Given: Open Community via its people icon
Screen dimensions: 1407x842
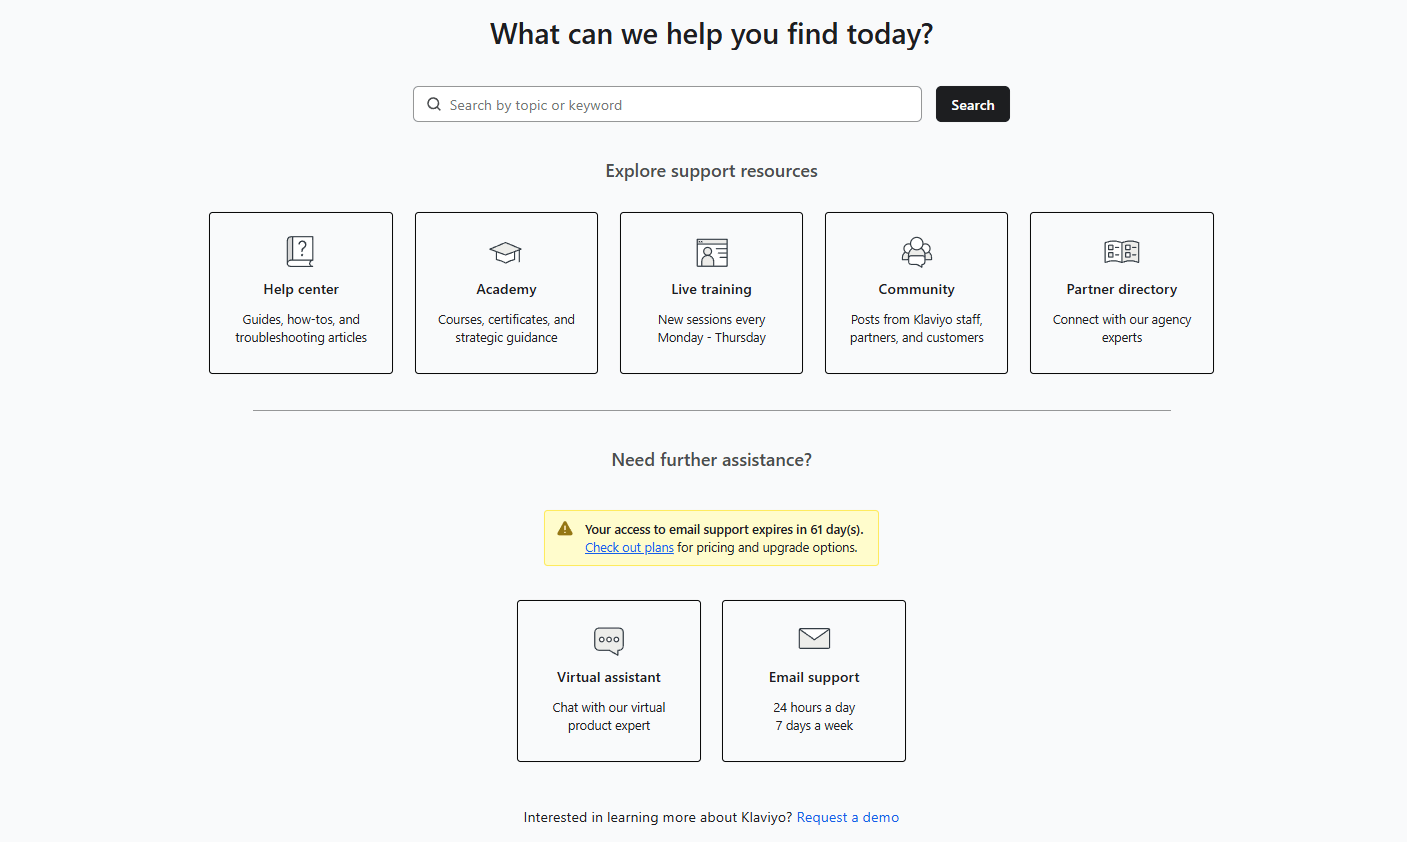Looking at the screenshot, I should 916,251.
